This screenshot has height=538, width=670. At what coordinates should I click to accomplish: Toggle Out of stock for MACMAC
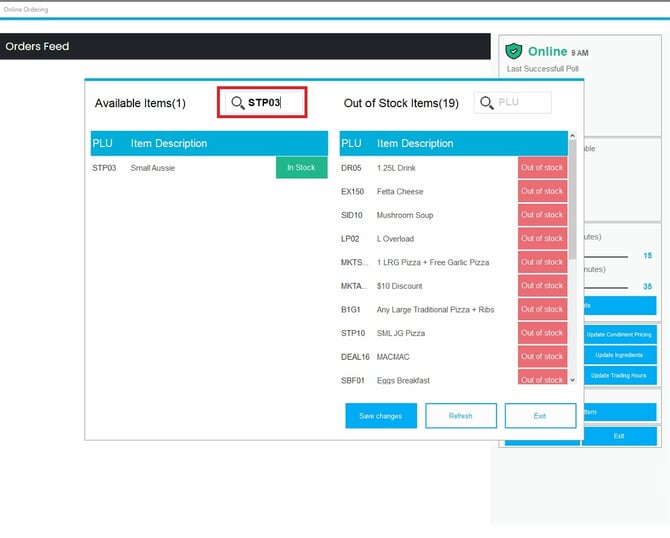tap(542, 356)
